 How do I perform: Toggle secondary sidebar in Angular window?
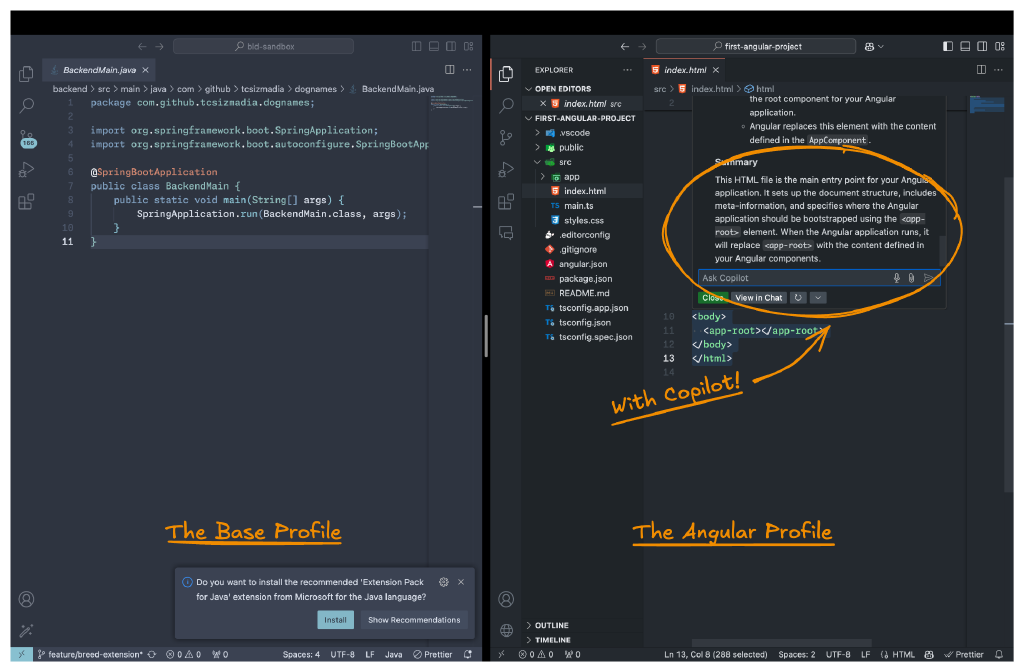(979, 46)
